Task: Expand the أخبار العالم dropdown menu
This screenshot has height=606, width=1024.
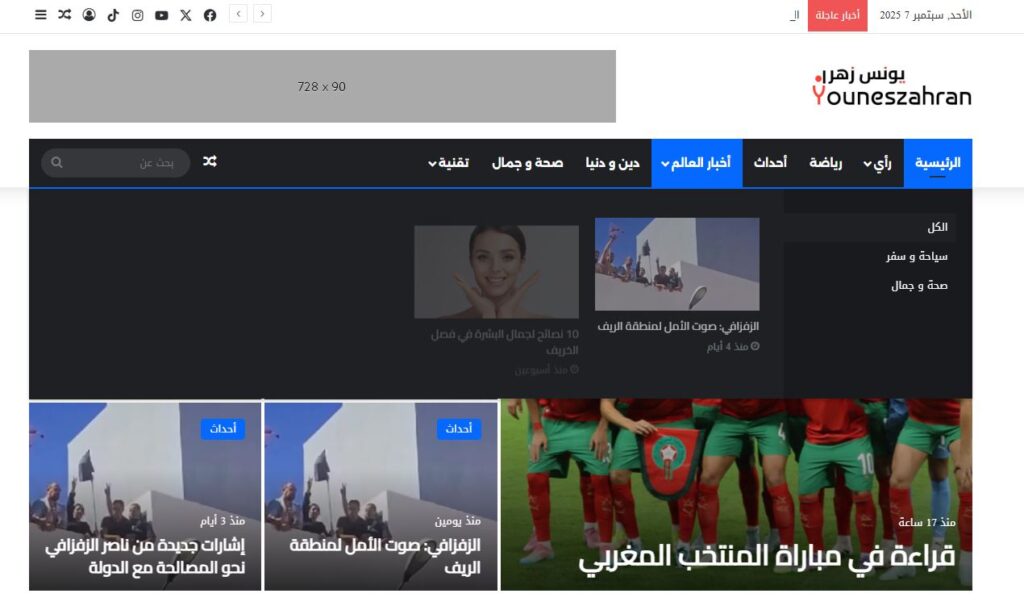Action: (696, 163)
